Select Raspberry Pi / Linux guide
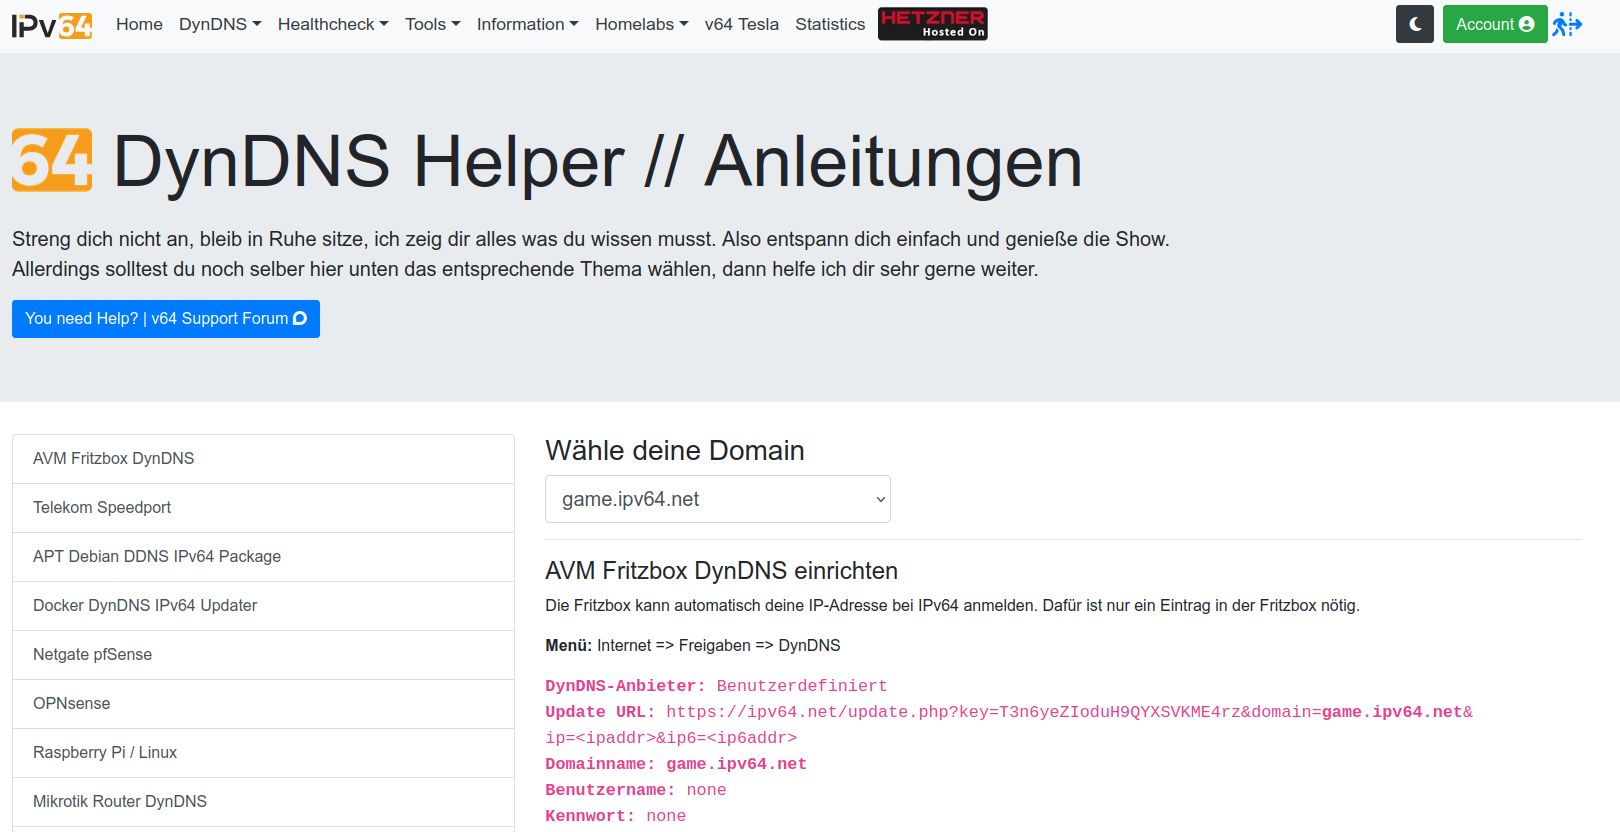This screenshot has width=1620, height=832. 263,753
